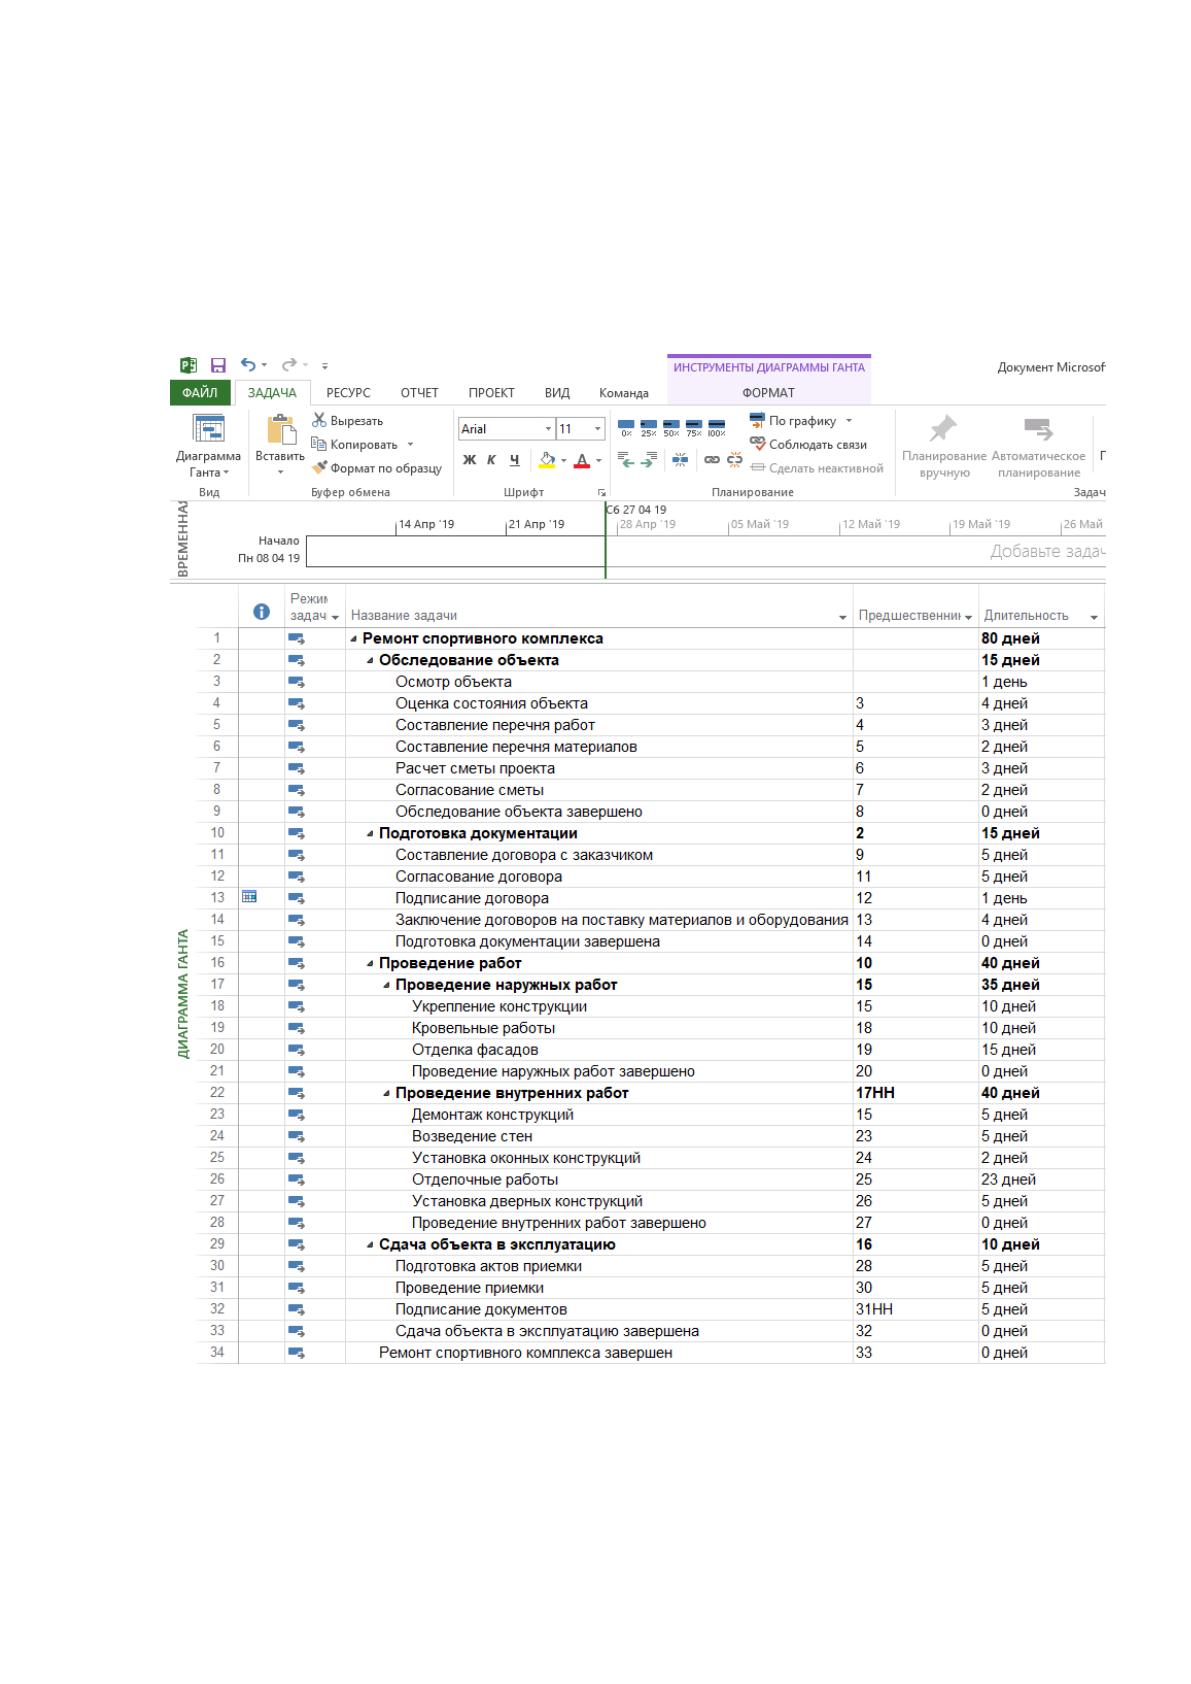The image size is (1191, 1684).
Task: Click Автоматическое планирование button
Action: (1039, 446)
